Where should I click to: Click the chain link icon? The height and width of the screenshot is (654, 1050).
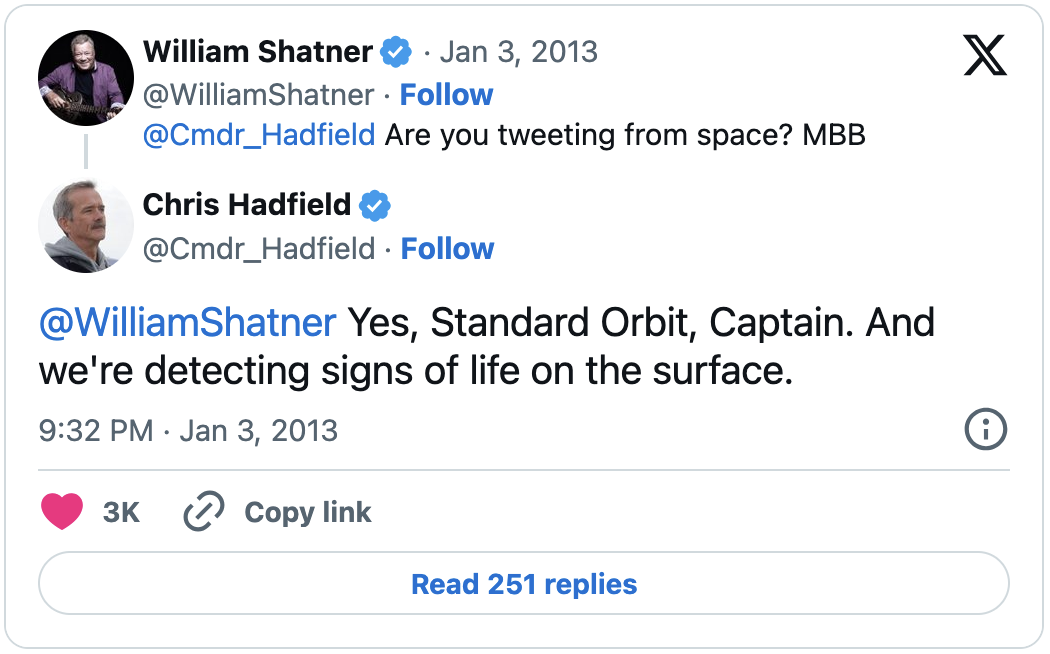pyautogui.click(x=204, y=511)
